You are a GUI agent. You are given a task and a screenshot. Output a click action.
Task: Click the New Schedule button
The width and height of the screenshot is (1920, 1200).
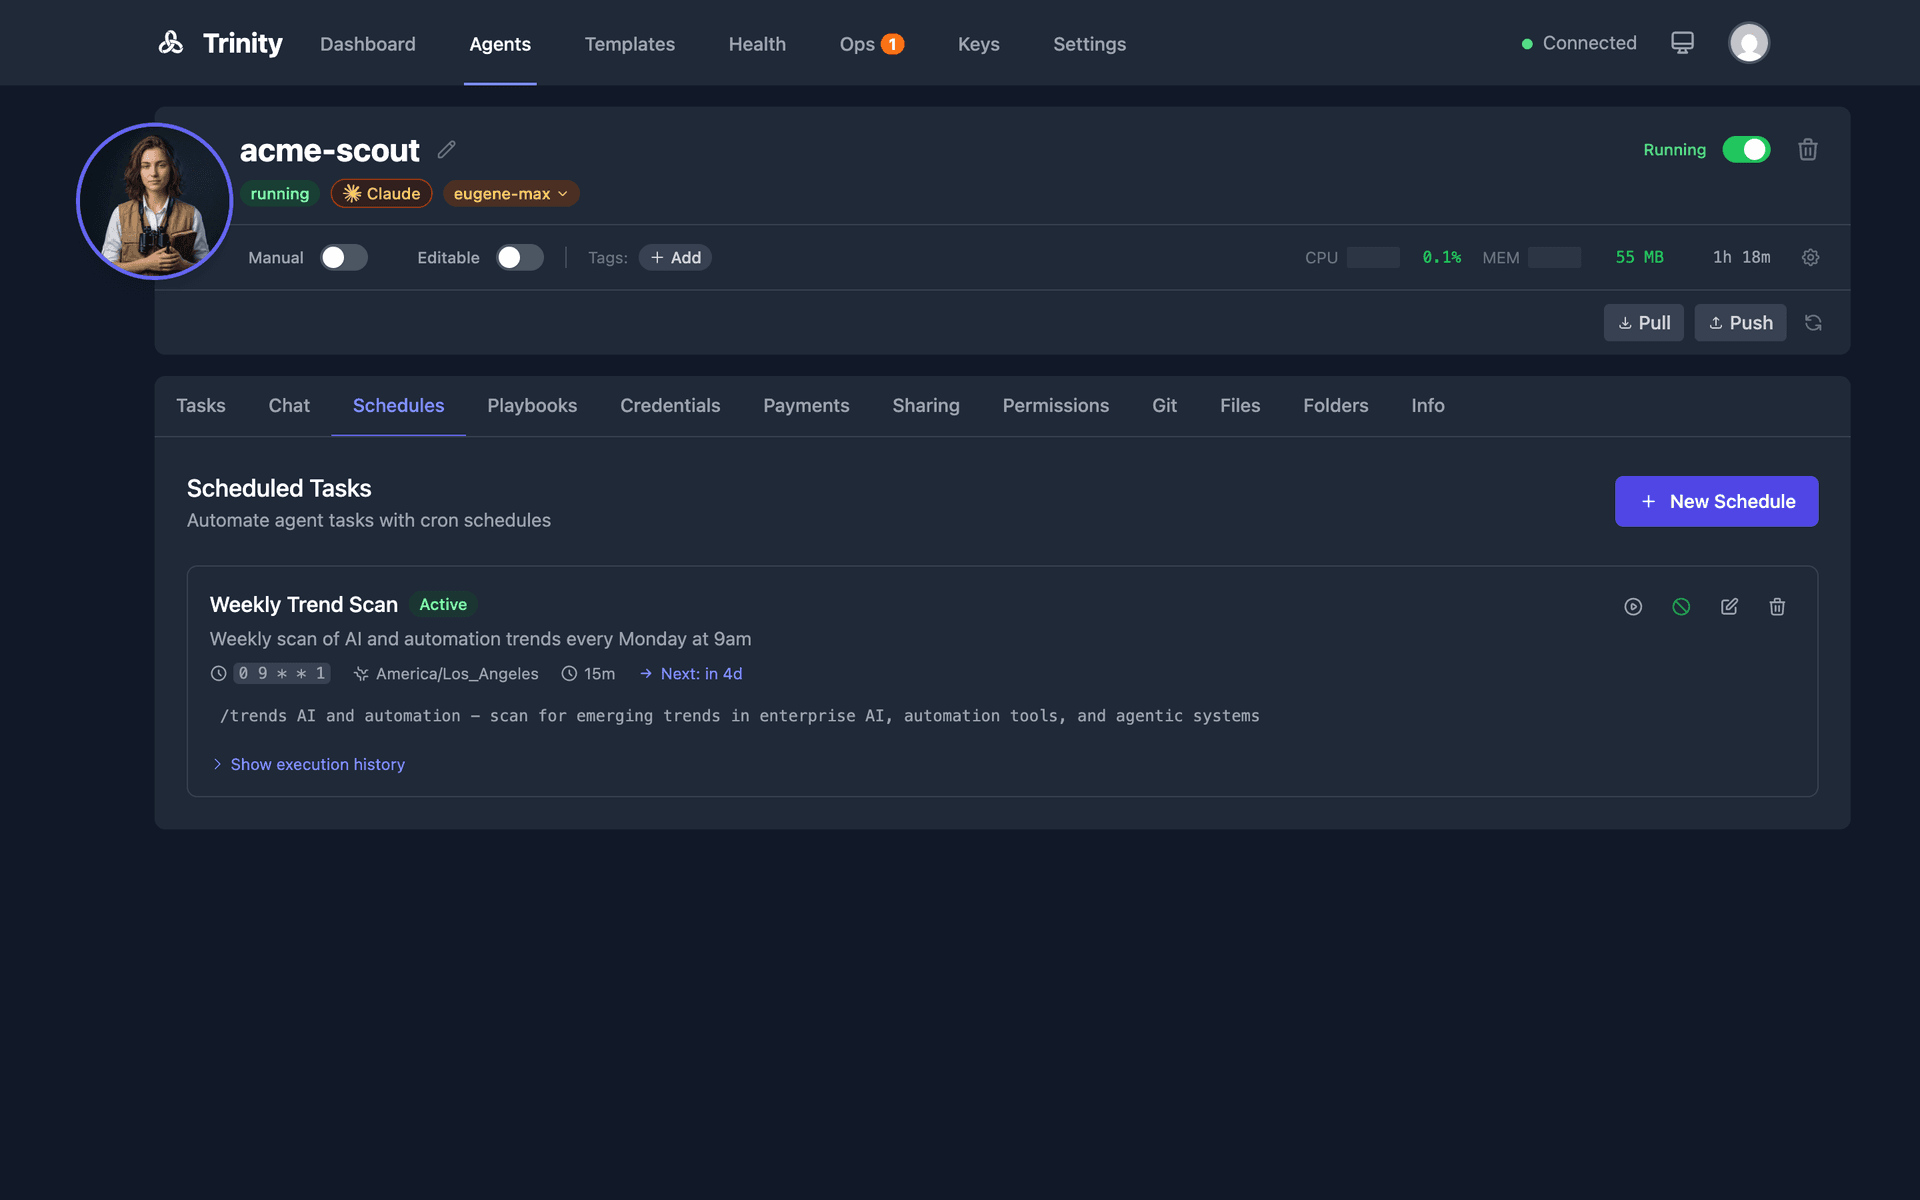(1716, 502)
